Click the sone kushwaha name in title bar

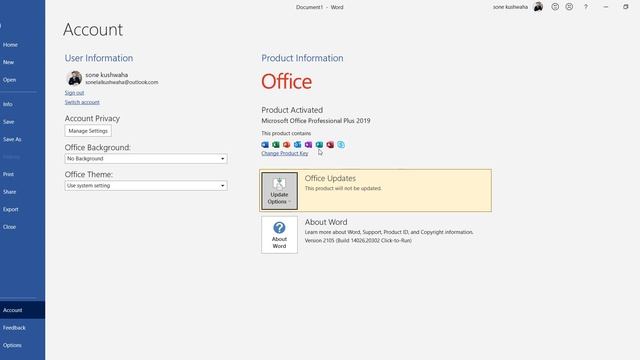click(x=510, y=7)
